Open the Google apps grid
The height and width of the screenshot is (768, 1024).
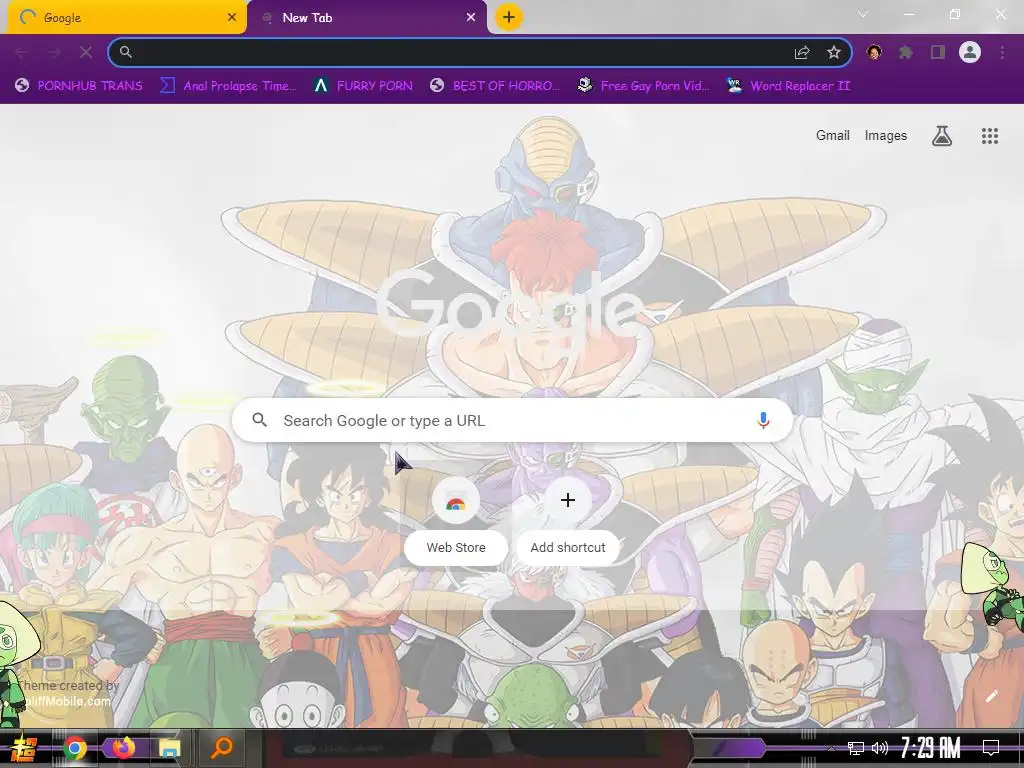click(x=990, y=136)
